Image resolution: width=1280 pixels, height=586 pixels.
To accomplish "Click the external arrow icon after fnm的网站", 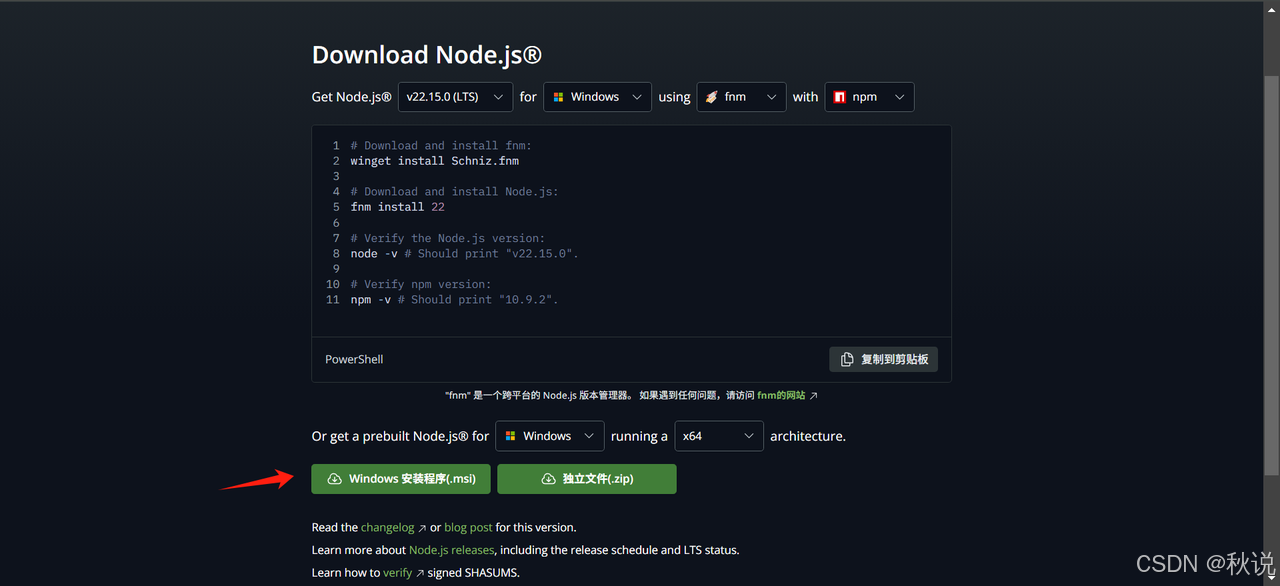I will click(814, 396).
